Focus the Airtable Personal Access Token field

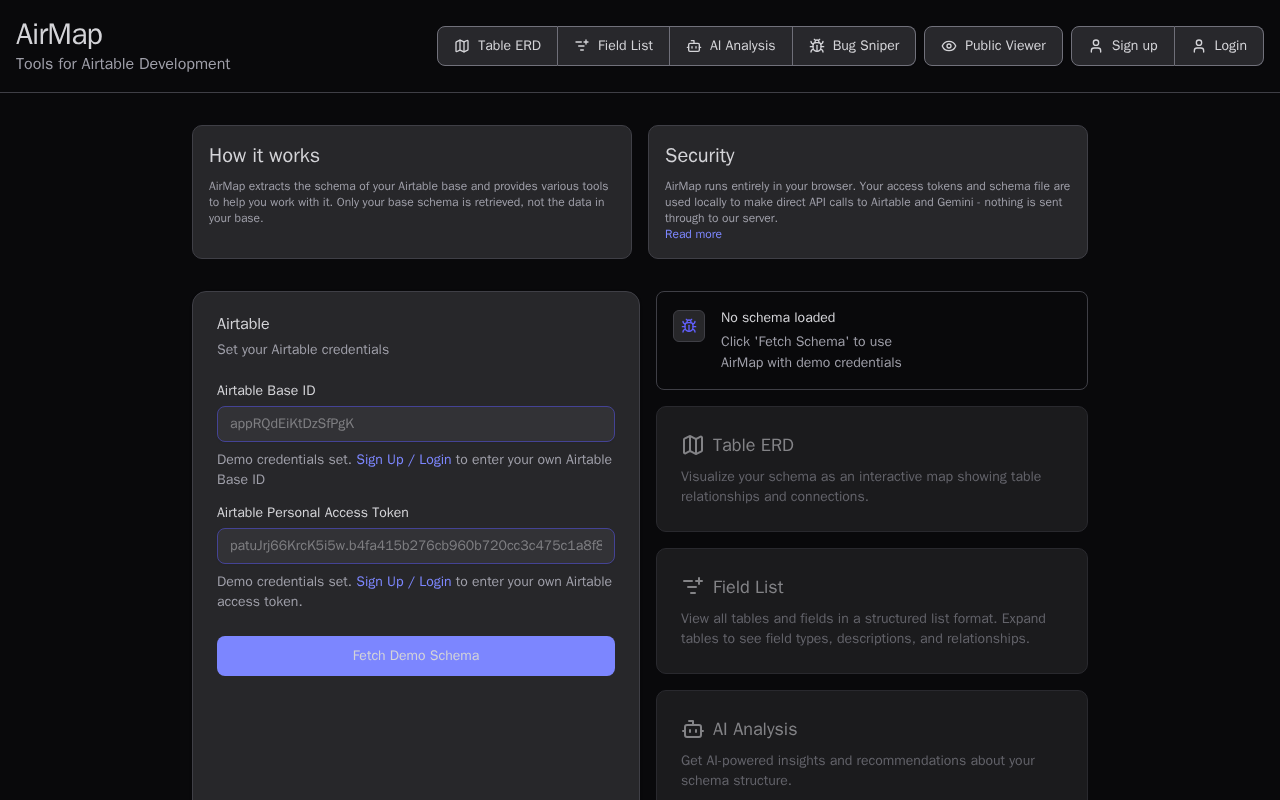click(x=416, y=546)
